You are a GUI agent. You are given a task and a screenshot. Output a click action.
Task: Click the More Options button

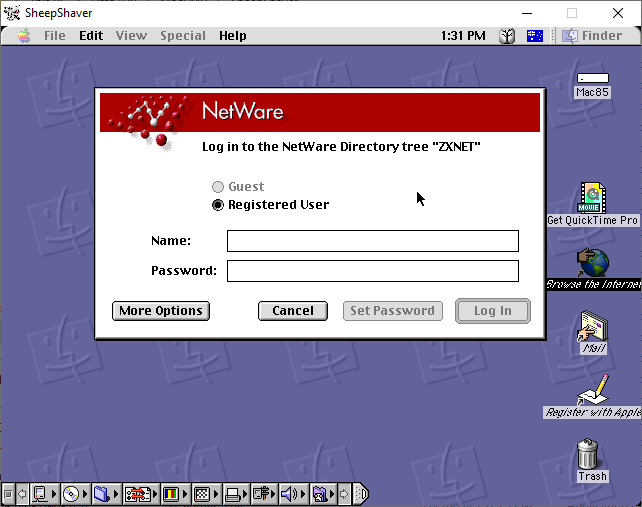[x=161, y=311]
